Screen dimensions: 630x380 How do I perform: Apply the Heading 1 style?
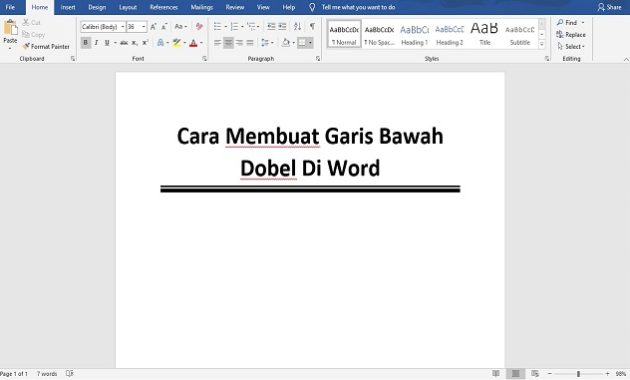[x=414, y=35]
